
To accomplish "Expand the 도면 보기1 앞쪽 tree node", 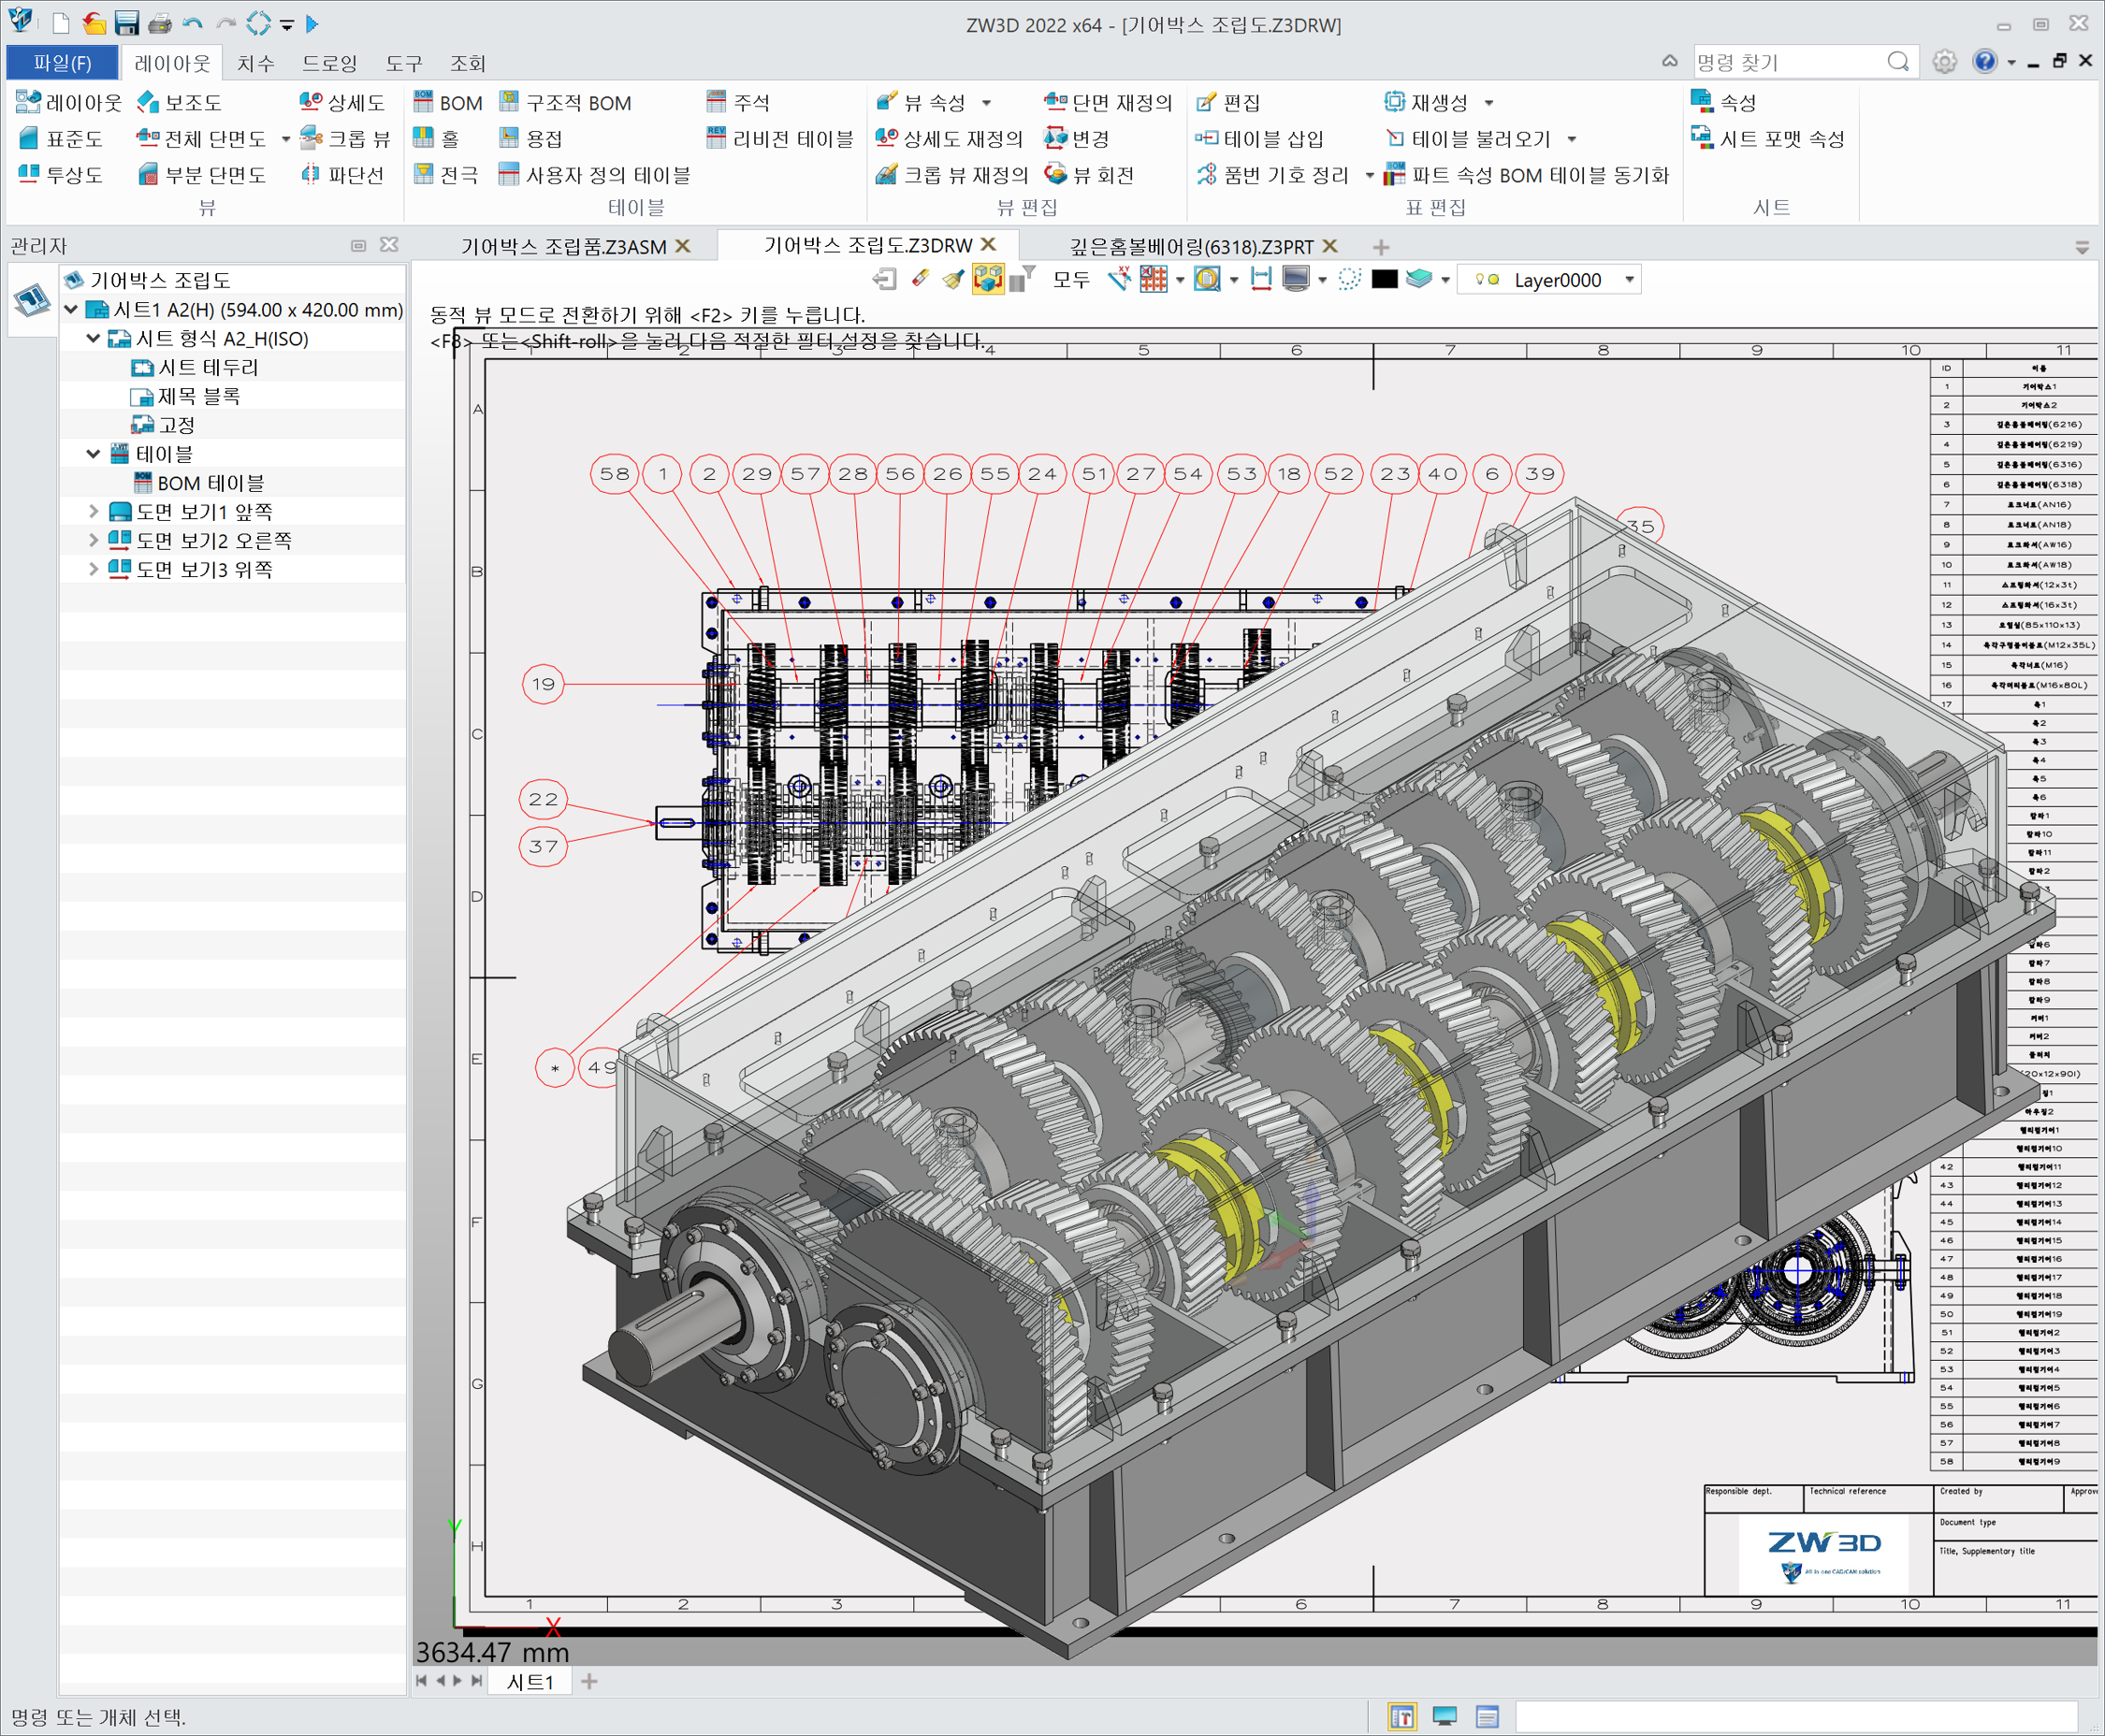I will 93,512.
